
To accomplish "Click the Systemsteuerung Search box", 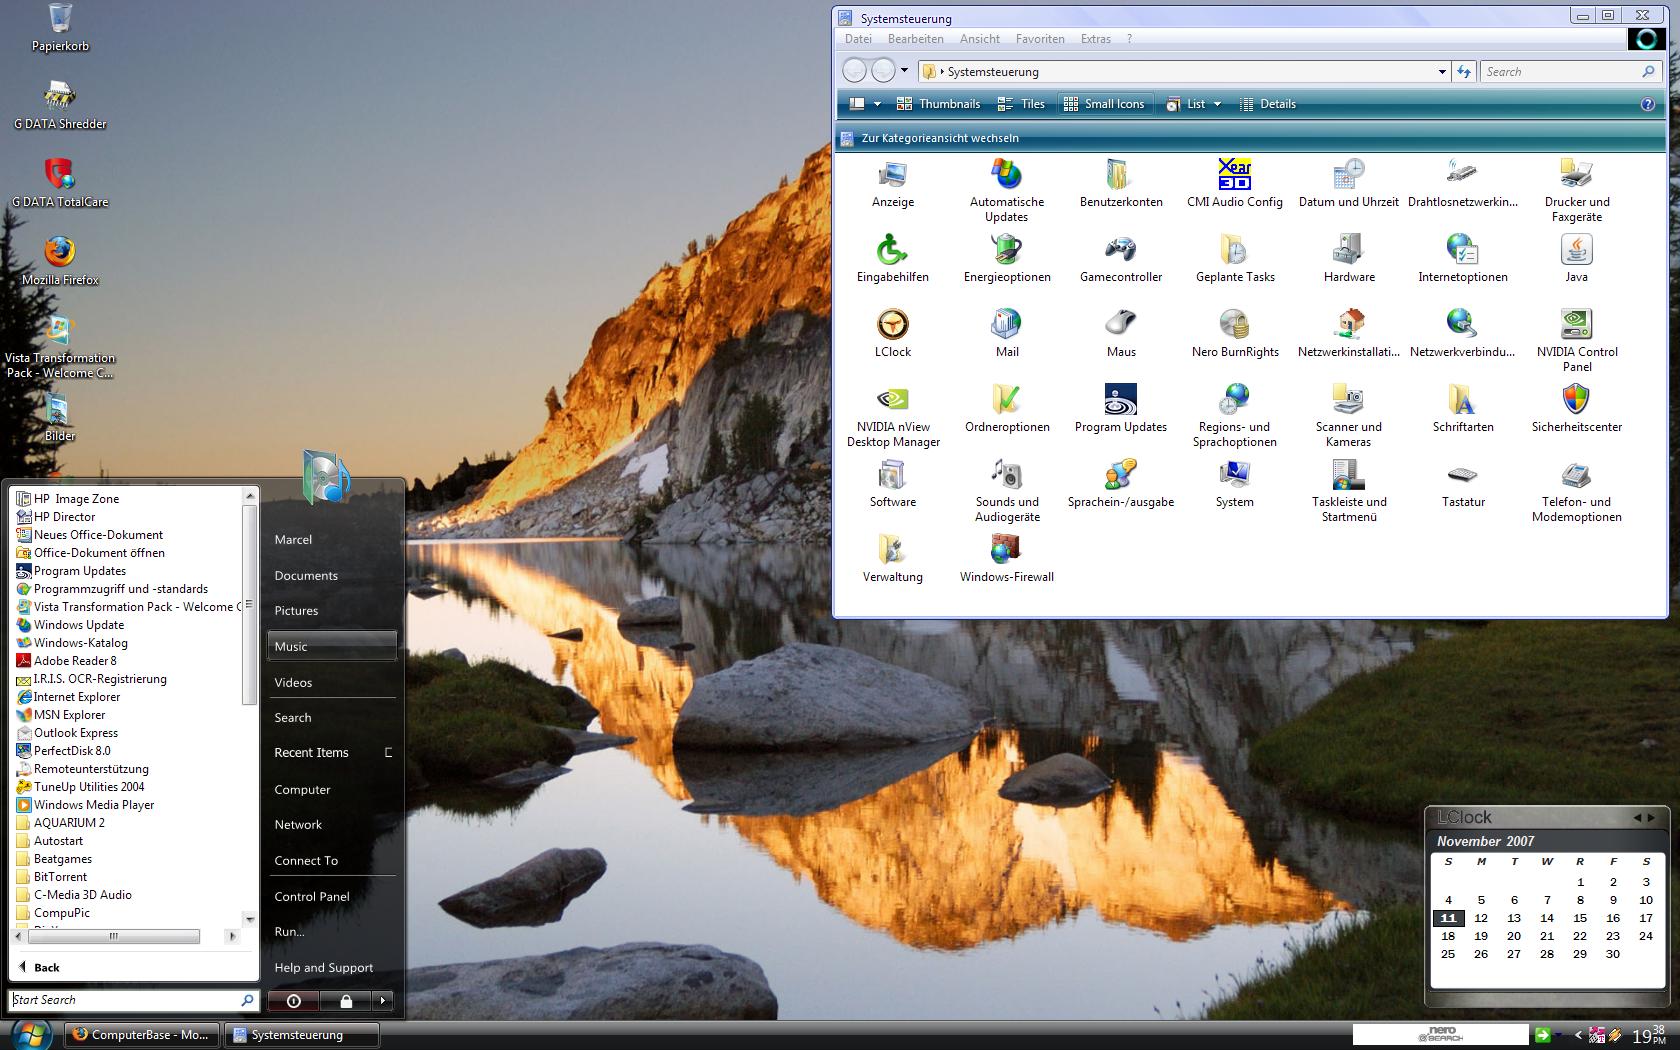I will pyautogui.click(x=1562, y=72).
